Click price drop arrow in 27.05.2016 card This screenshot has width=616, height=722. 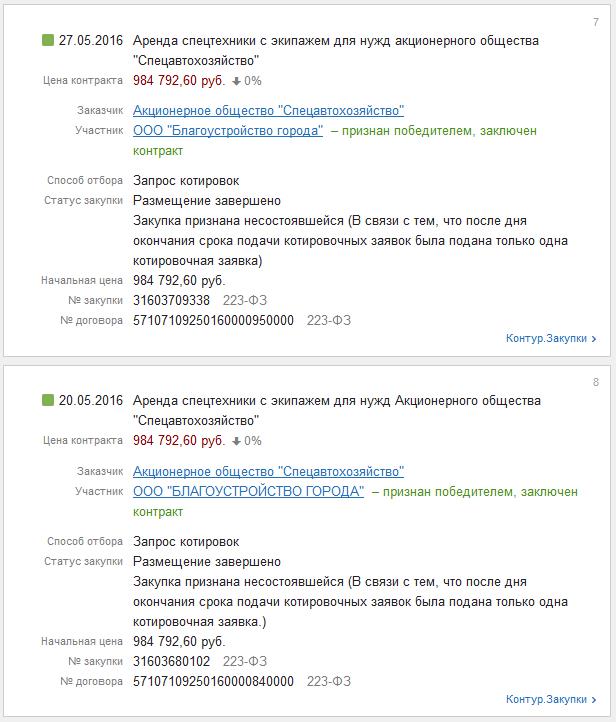click(x=237, y=81)
